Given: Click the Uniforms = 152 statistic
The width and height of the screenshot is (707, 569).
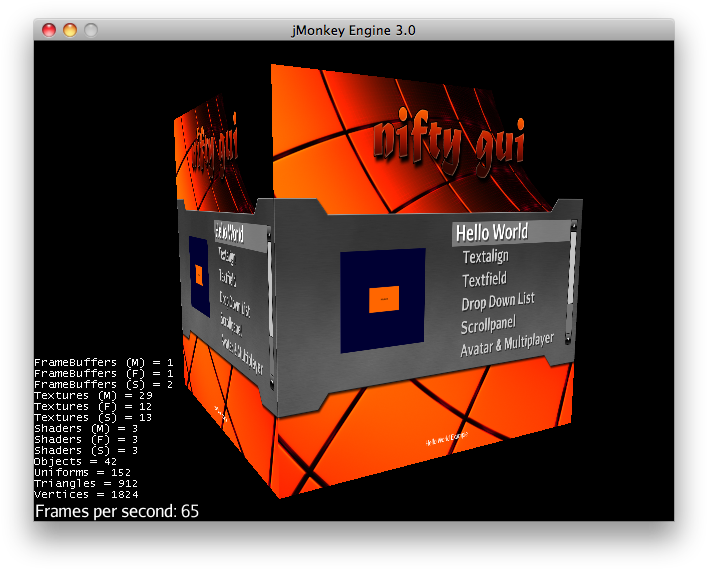Looking at the screenshot, I should click(x=83, y=473).
